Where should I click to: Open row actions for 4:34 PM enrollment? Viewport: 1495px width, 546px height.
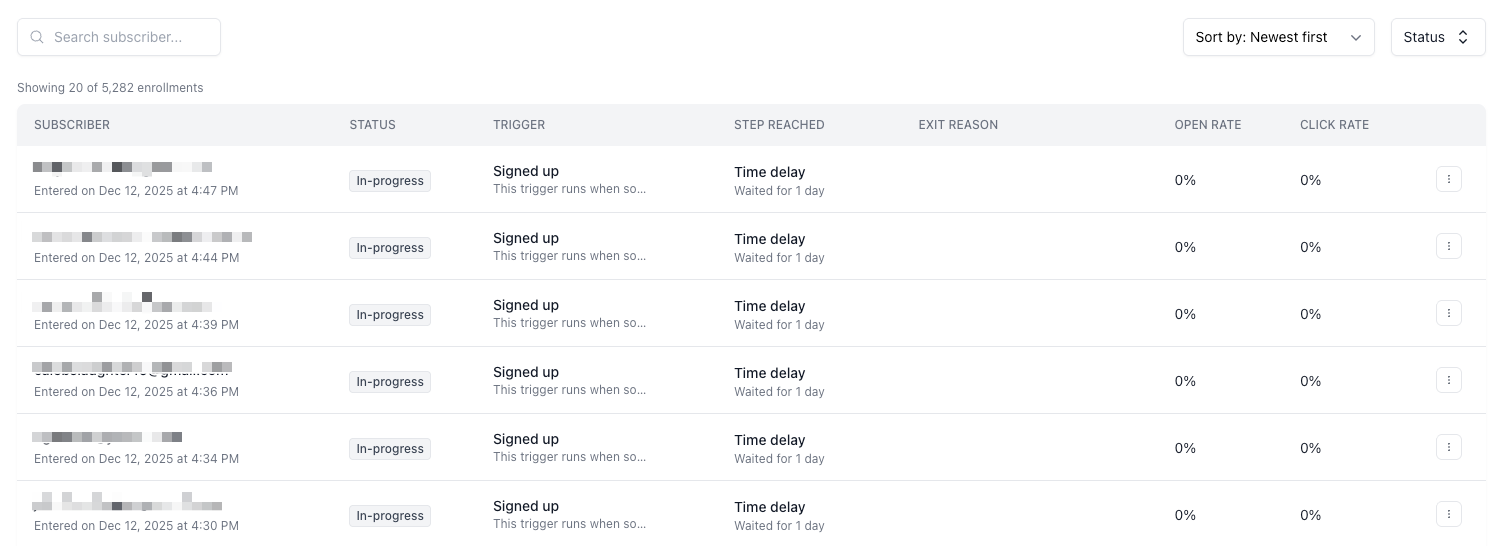point(1448,448)
